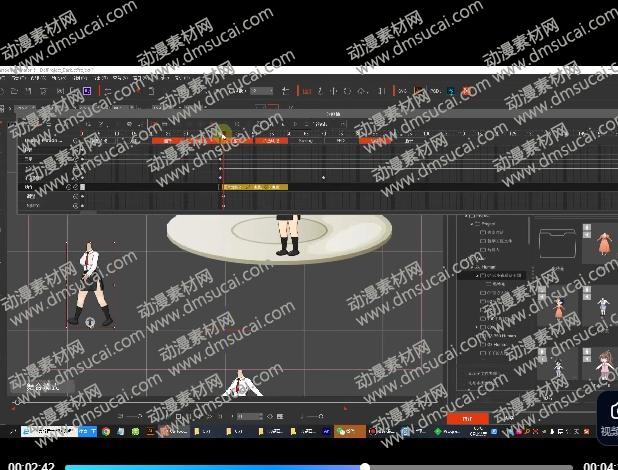Toggle the checkbox on the highlighted tree row
Screen dimensions: 618x470
483,275
